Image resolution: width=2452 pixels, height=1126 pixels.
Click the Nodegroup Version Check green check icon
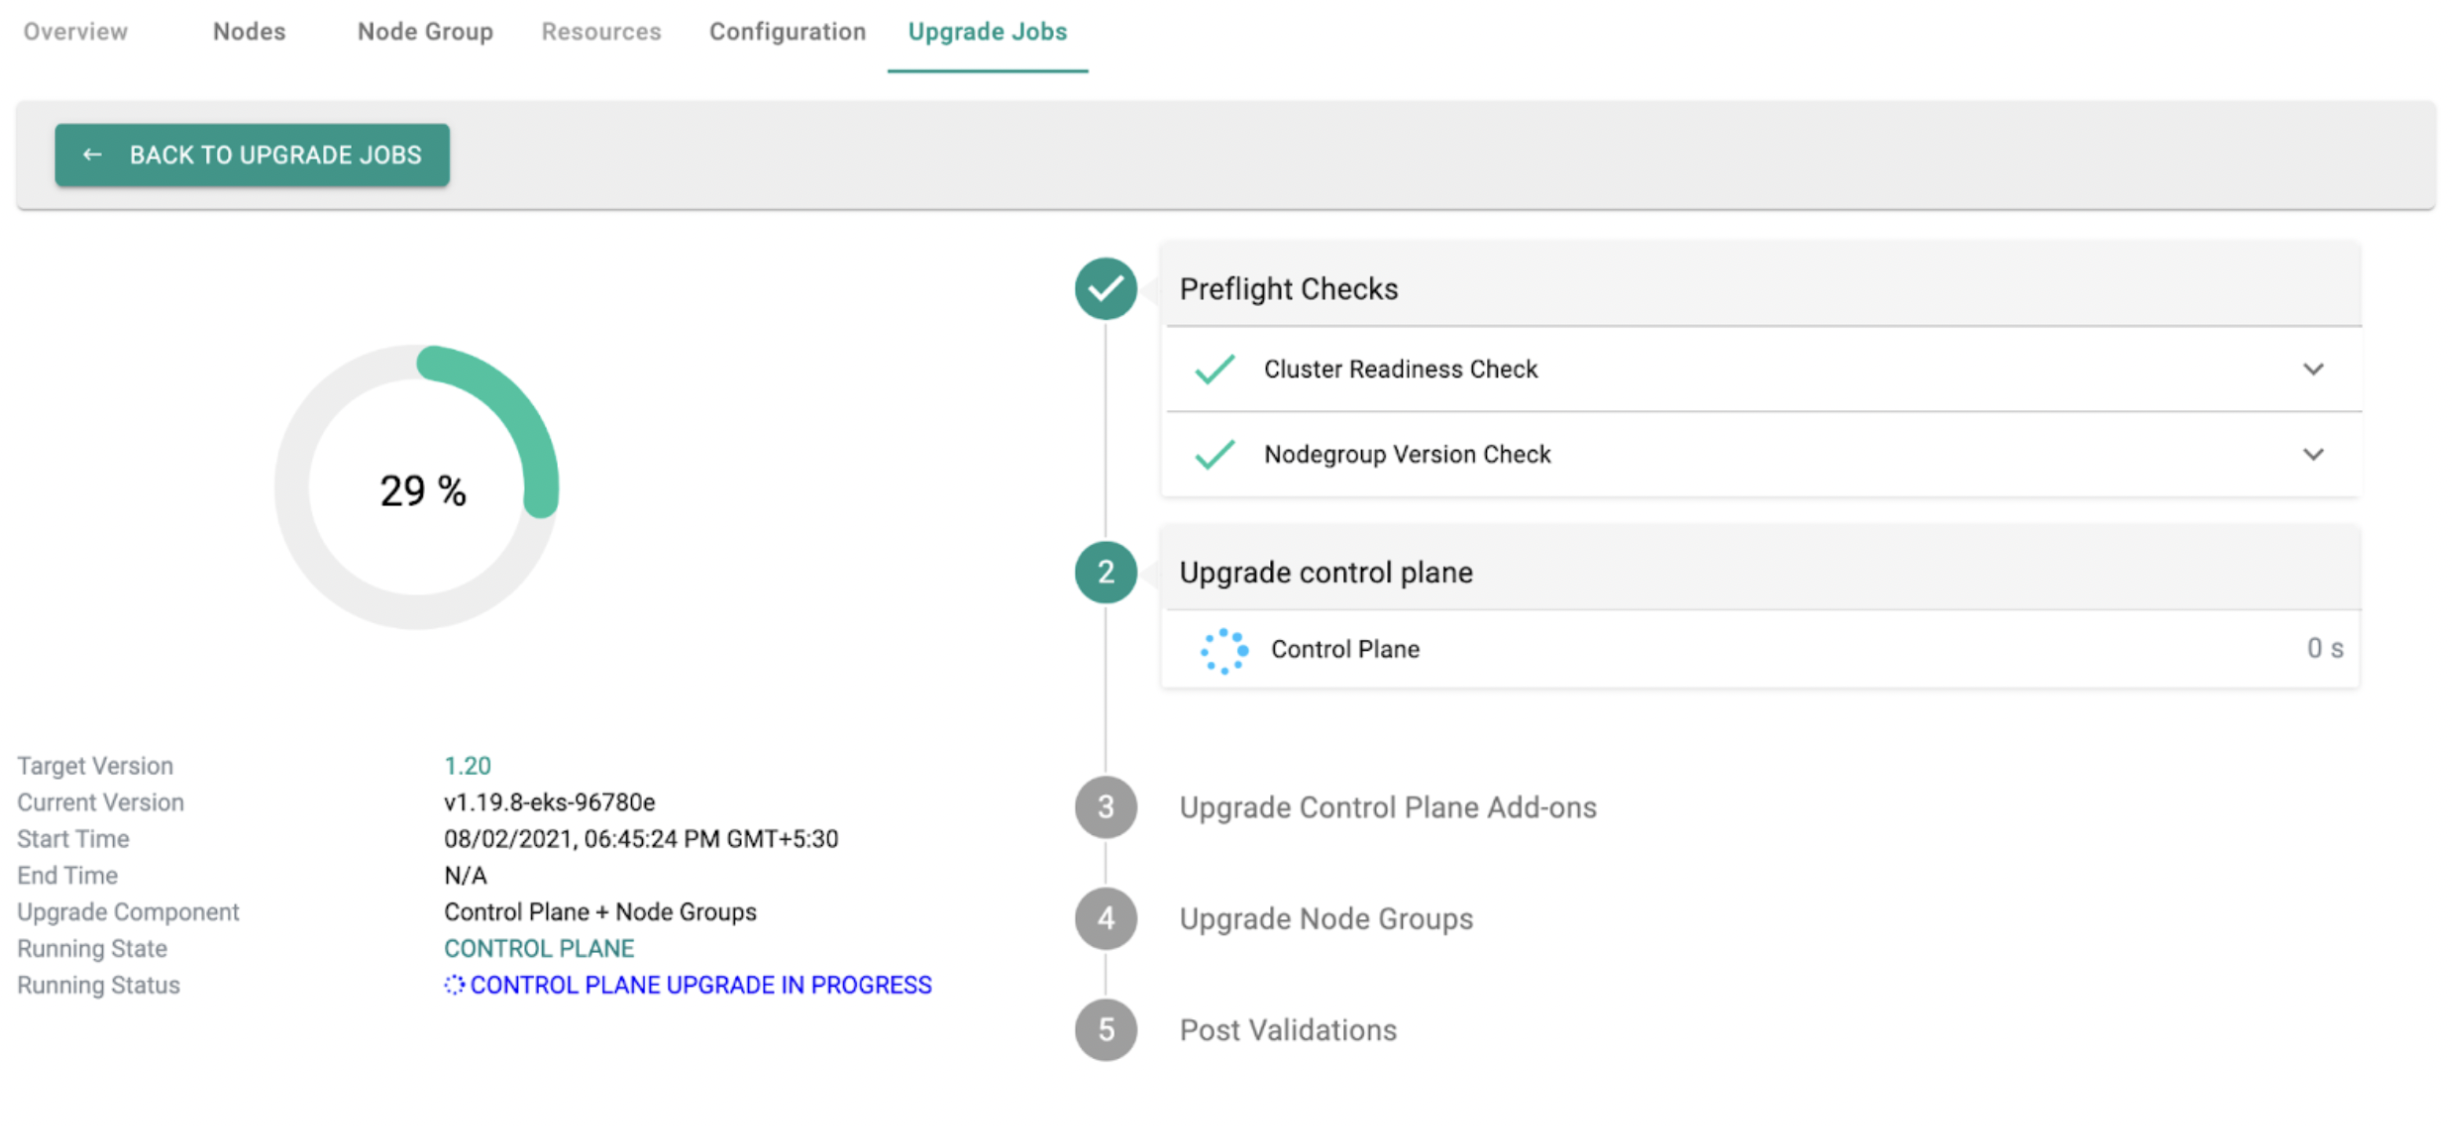click(1213, 454)
